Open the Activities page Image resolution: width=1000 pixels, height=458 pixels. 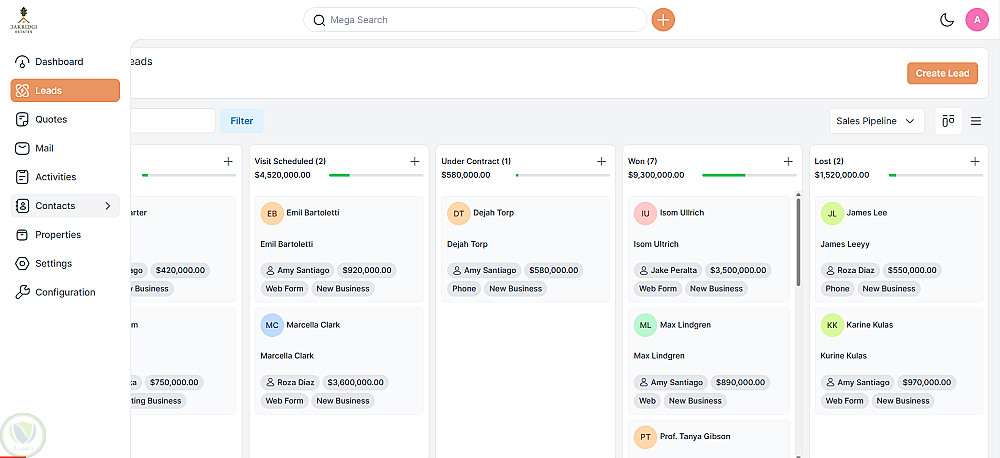[x=55, y=177]
